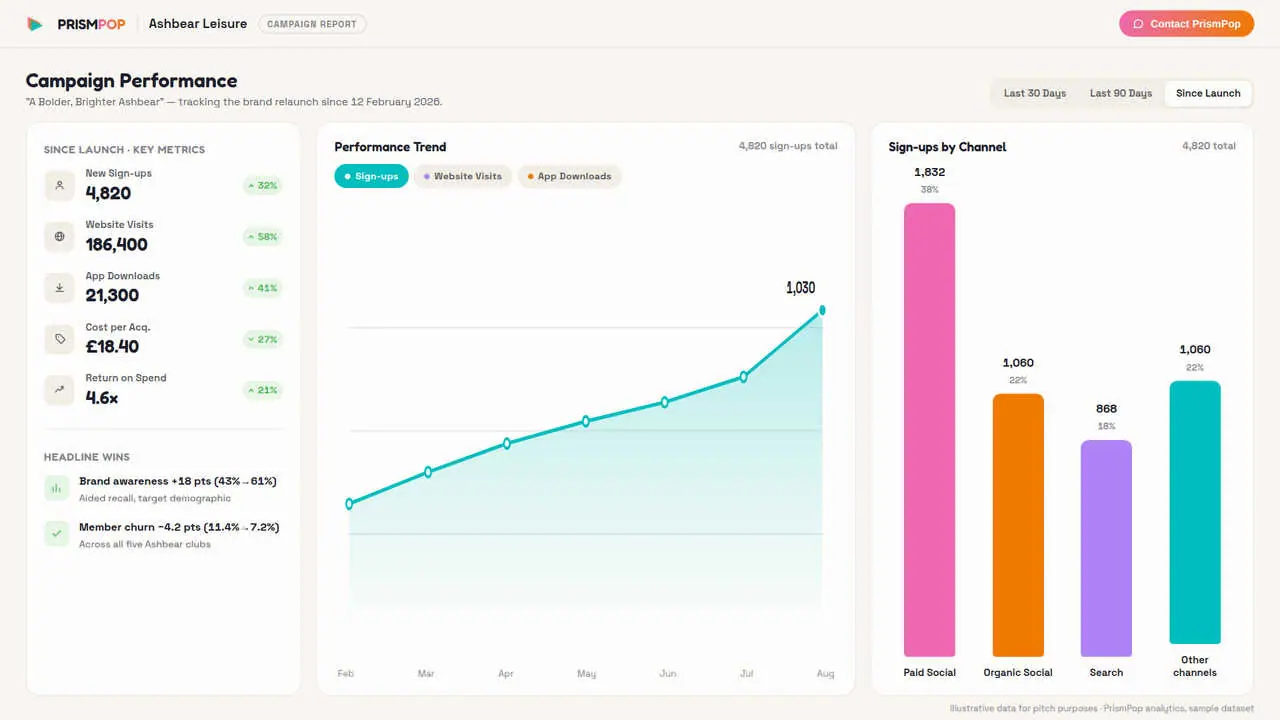Click the 32% change badge for New Sign-ups
Image resolution: width=1280 pixels, height=720 pixels.
pos(262,185)
